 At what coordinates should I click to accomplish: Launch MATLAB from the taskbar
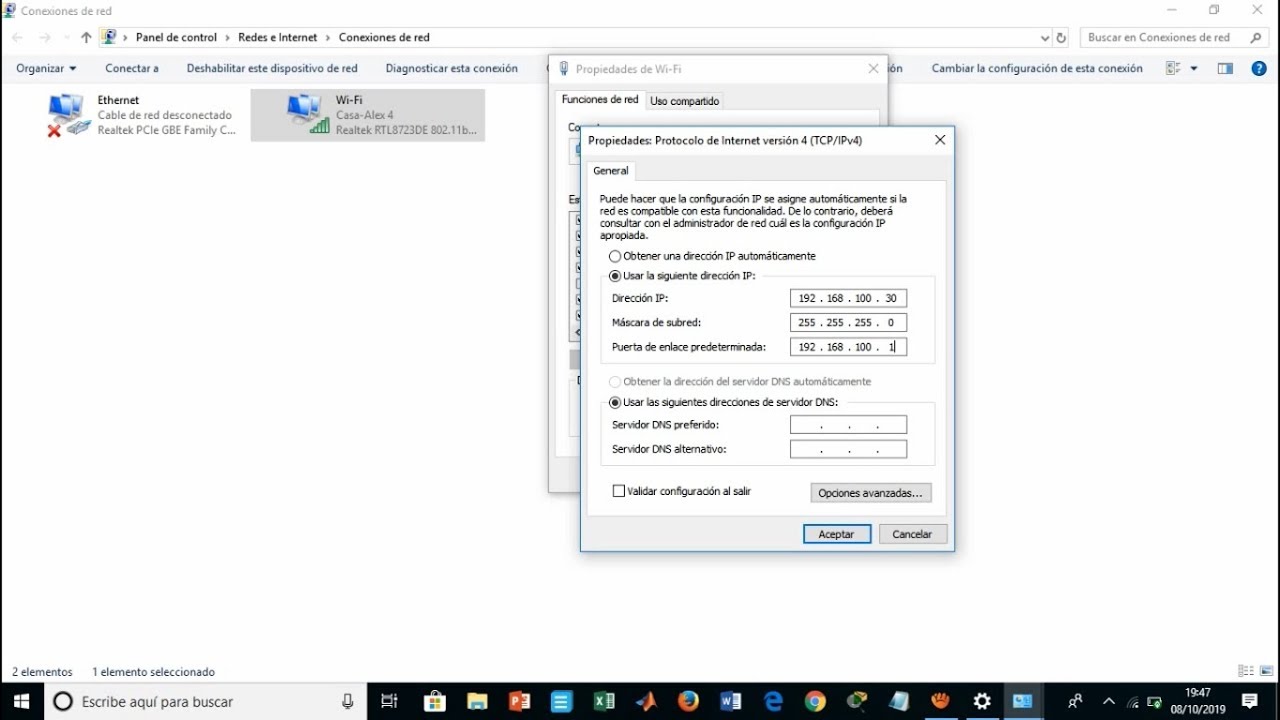(646, 701)
